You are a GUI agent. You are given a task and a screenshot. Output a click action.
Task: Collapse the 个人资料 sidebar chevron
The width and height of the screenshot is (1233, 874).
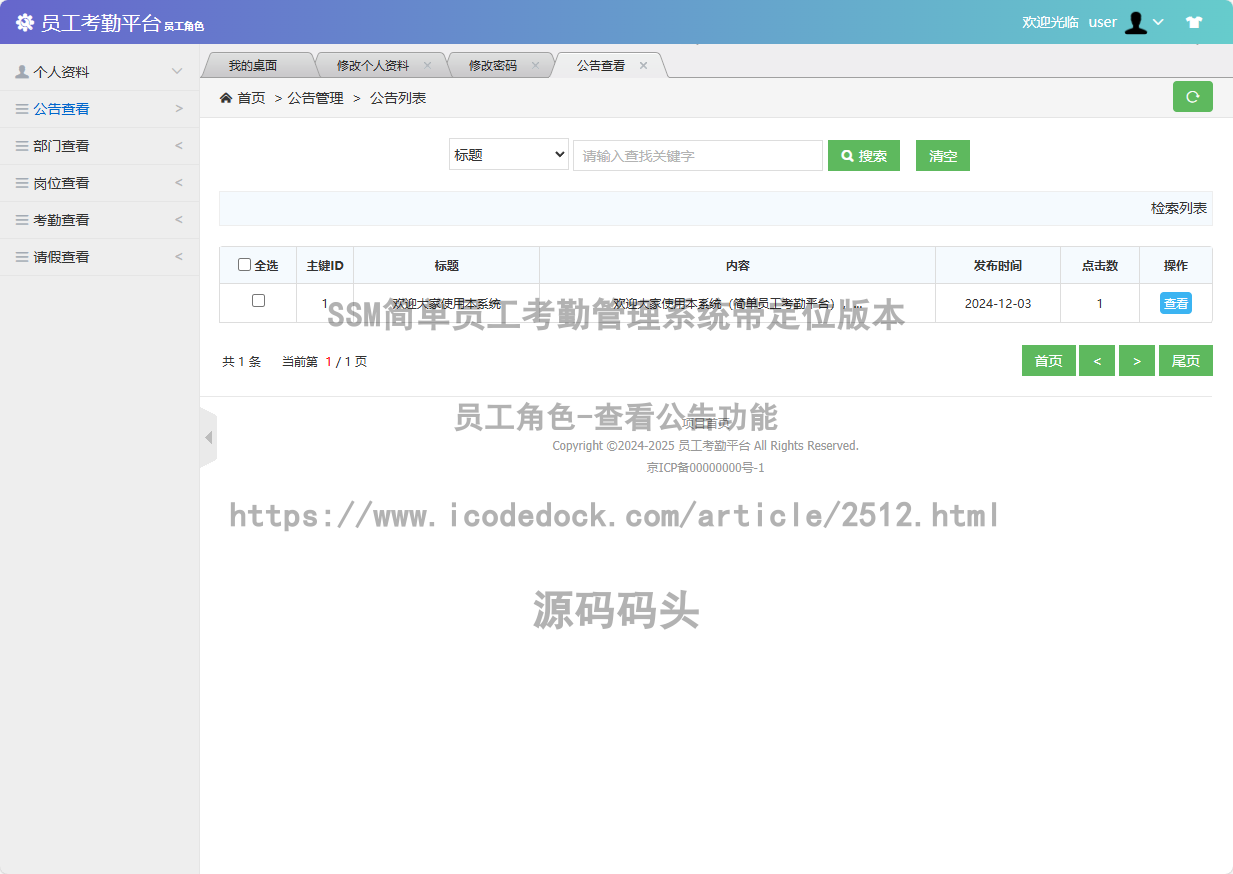tap(177, 72)
